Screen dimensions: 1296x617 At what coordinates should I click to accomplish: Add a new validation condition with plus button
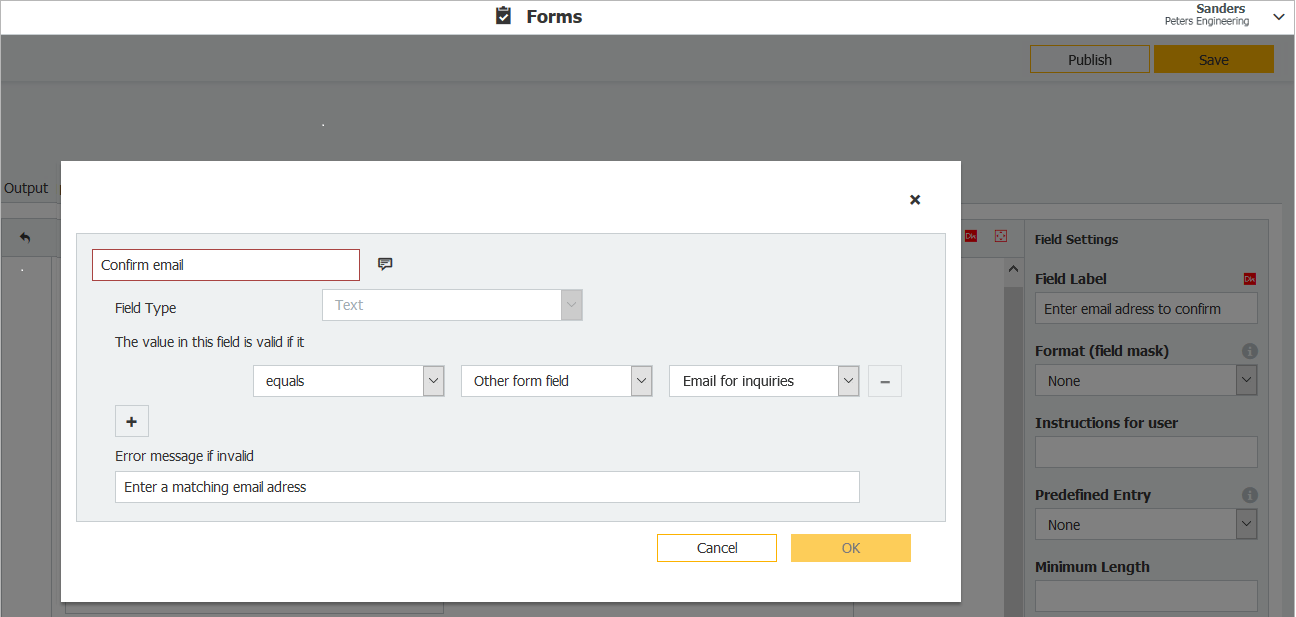131,420
